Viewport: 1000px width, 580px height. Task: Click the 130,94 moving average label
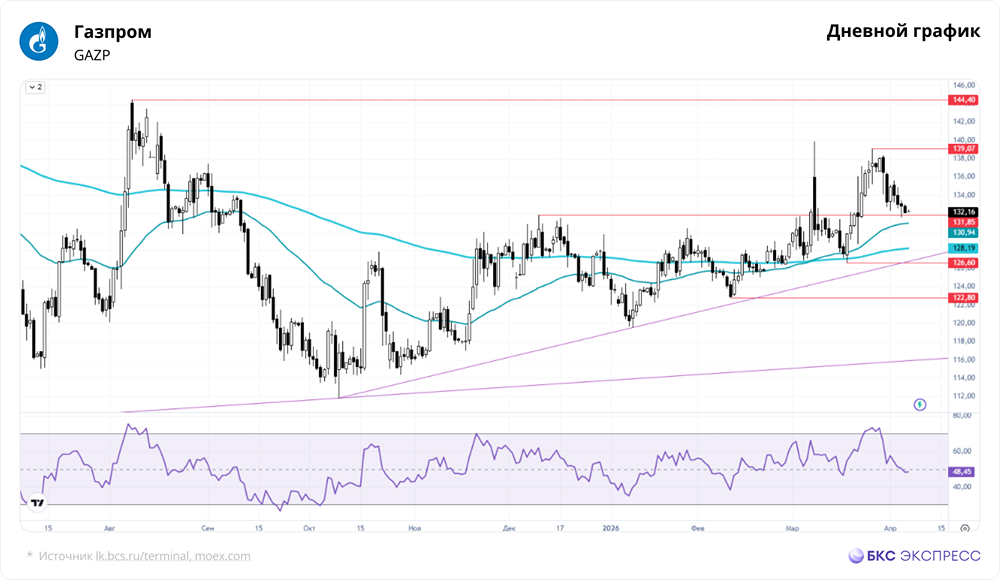click(x=964, y=233)
